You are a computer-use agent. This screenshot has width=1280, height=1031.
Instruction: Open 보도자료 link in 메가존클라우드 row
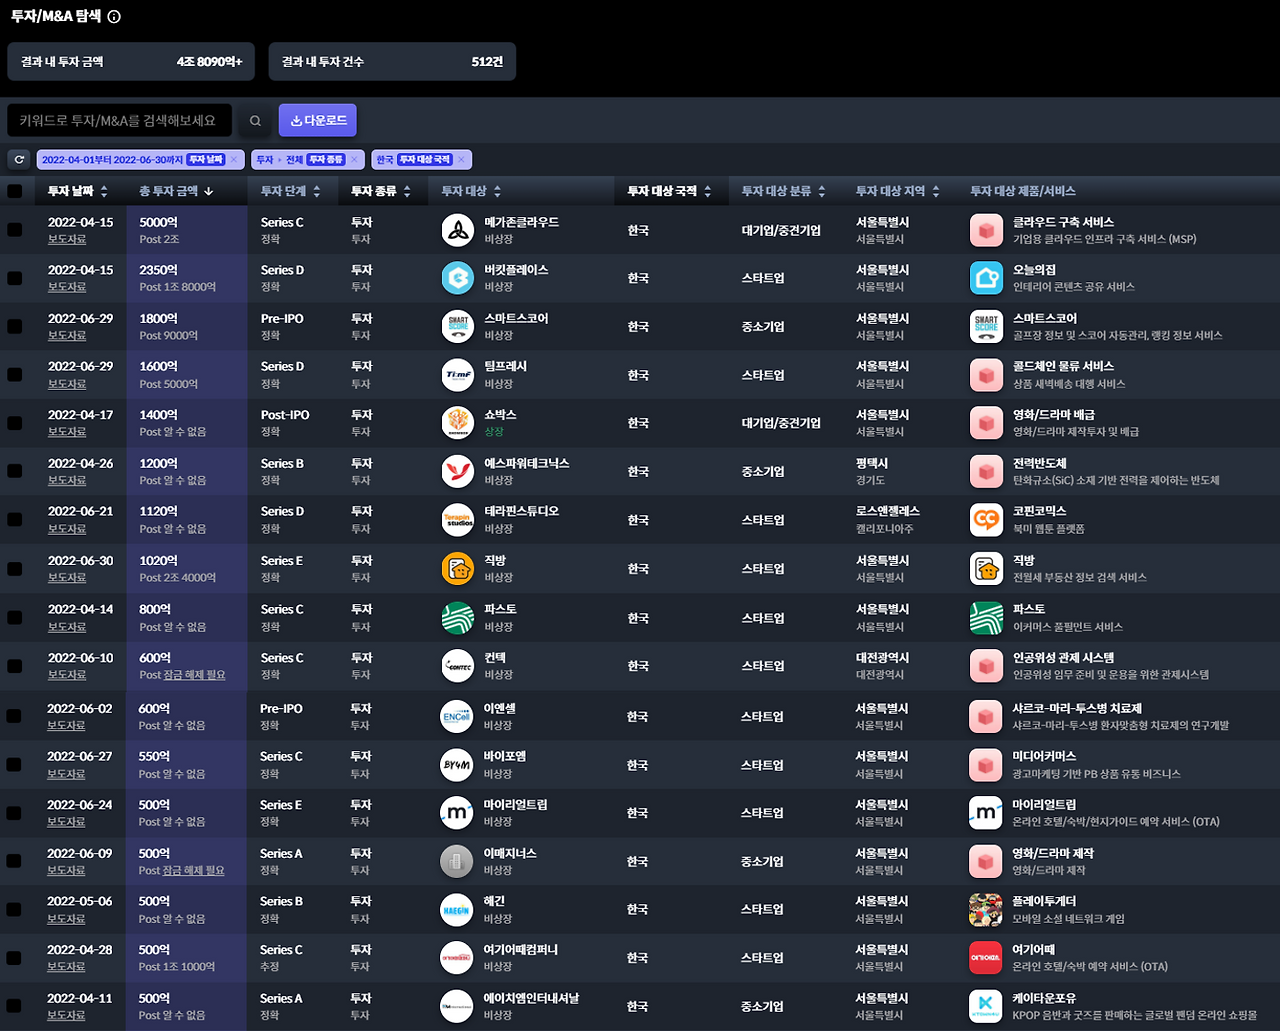click(67, 240)
